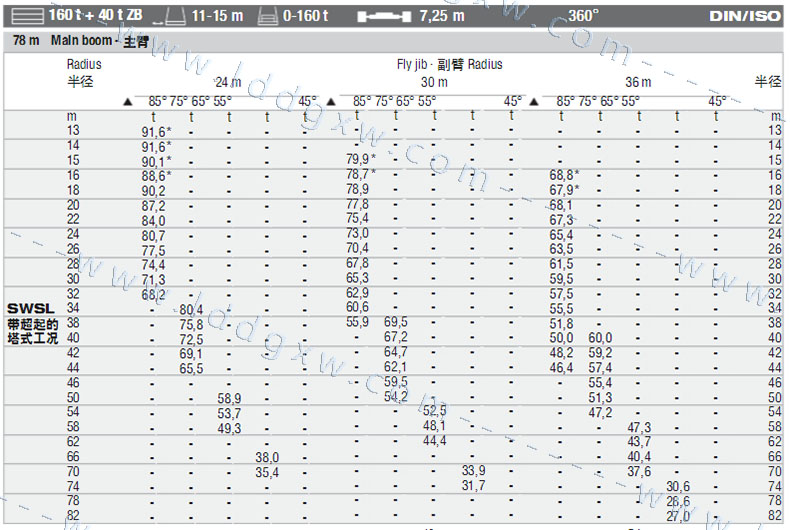Click the 58,9 value in the 50 m row
790x530 pixels.
coord(229,398)
